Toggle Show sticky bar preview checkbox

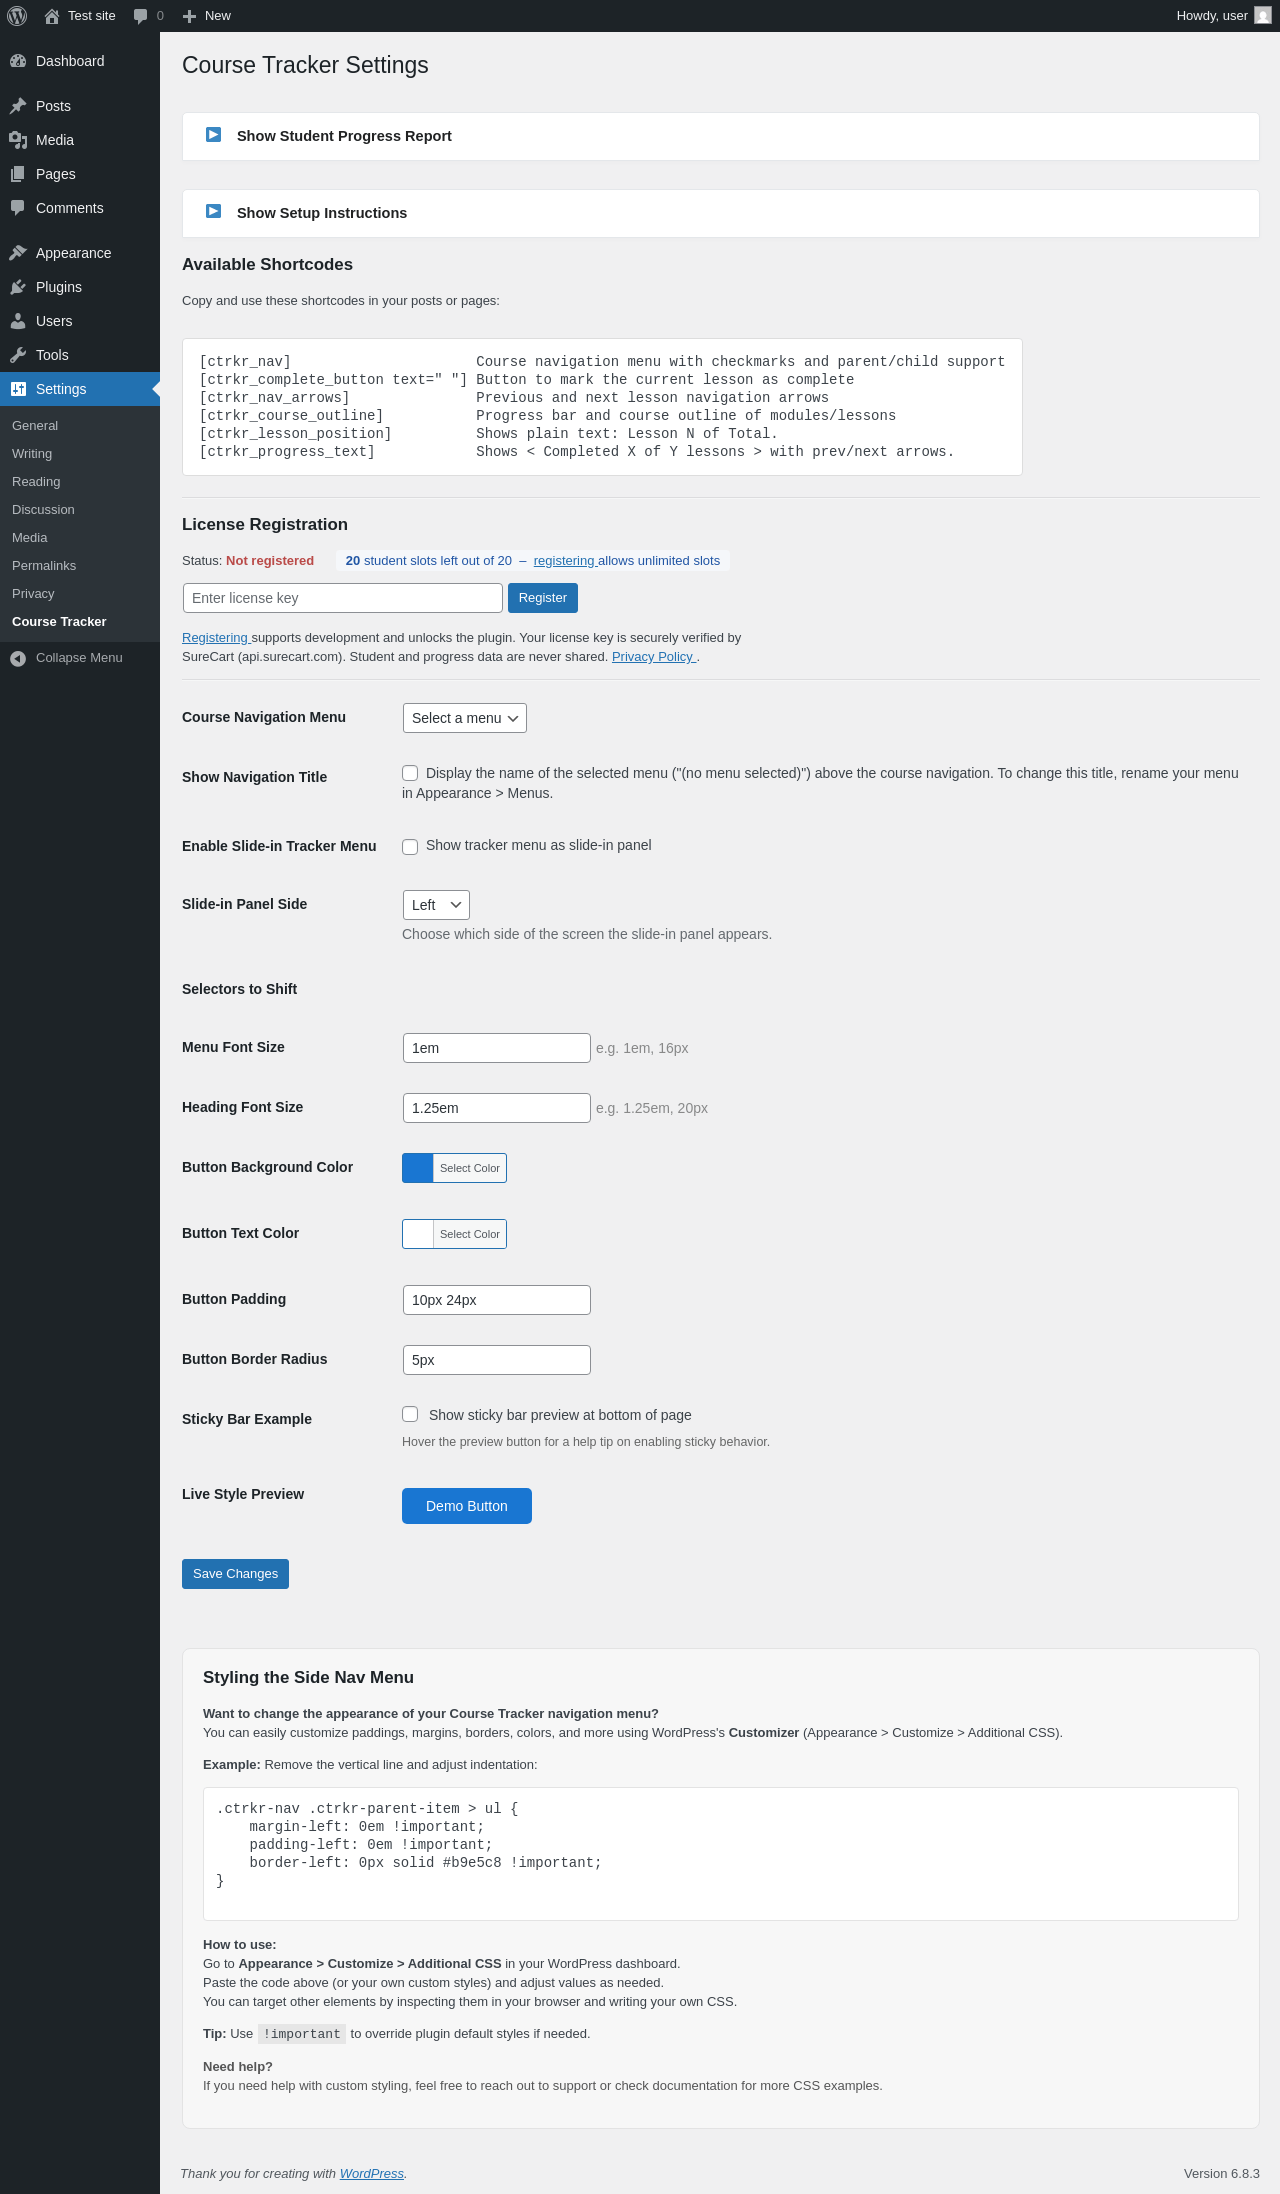[x=410, y=1414]
